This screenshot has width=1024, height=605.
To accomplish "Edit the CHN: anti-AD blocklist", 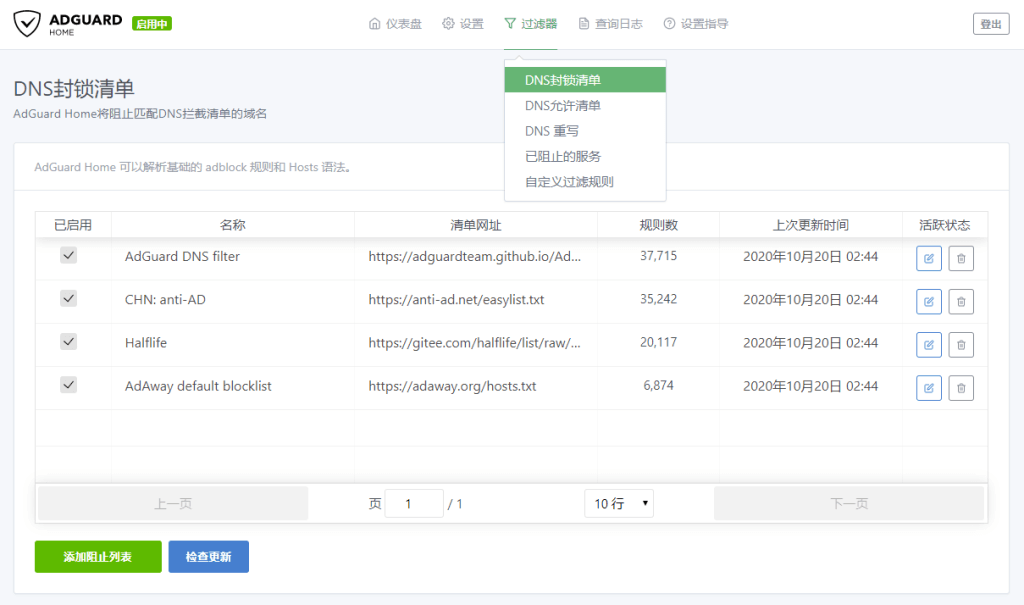I will click(928, 301).
